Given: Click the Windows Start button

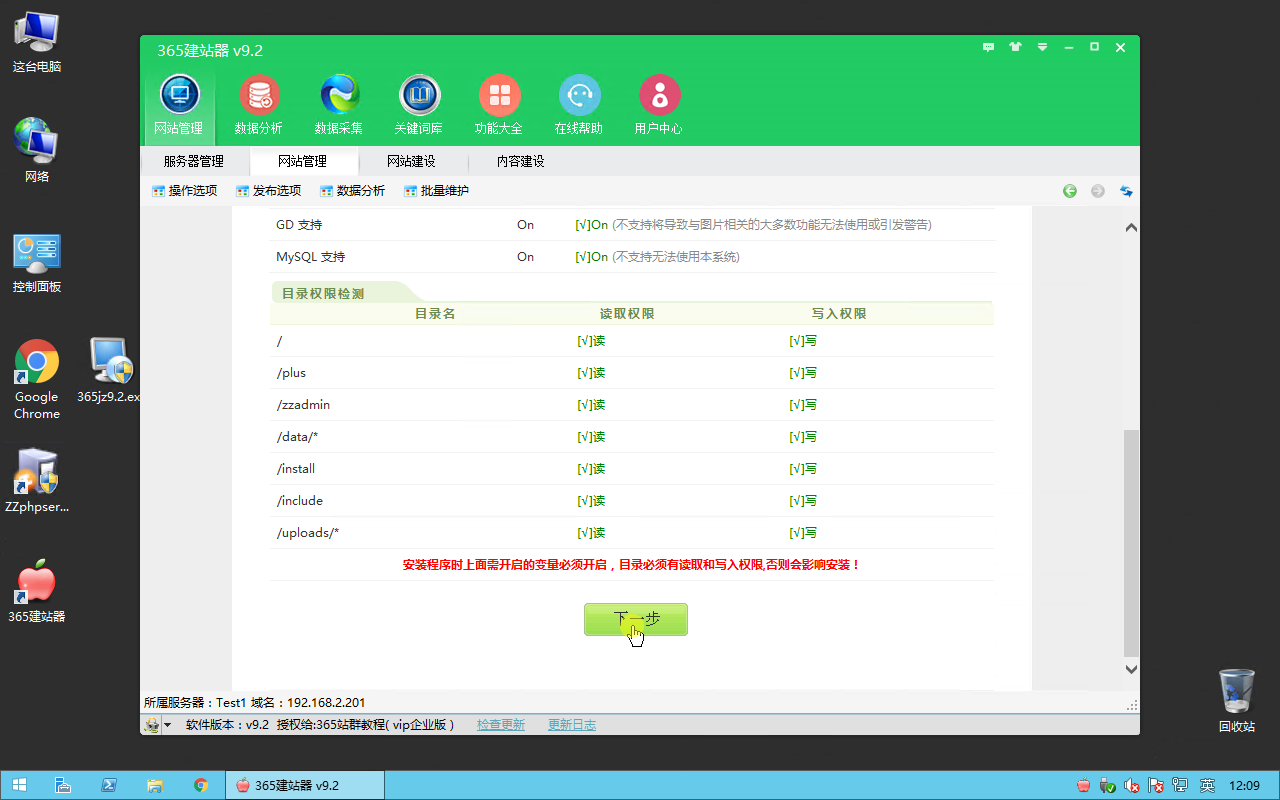Looking at the screenshot, I should (19, 785).
